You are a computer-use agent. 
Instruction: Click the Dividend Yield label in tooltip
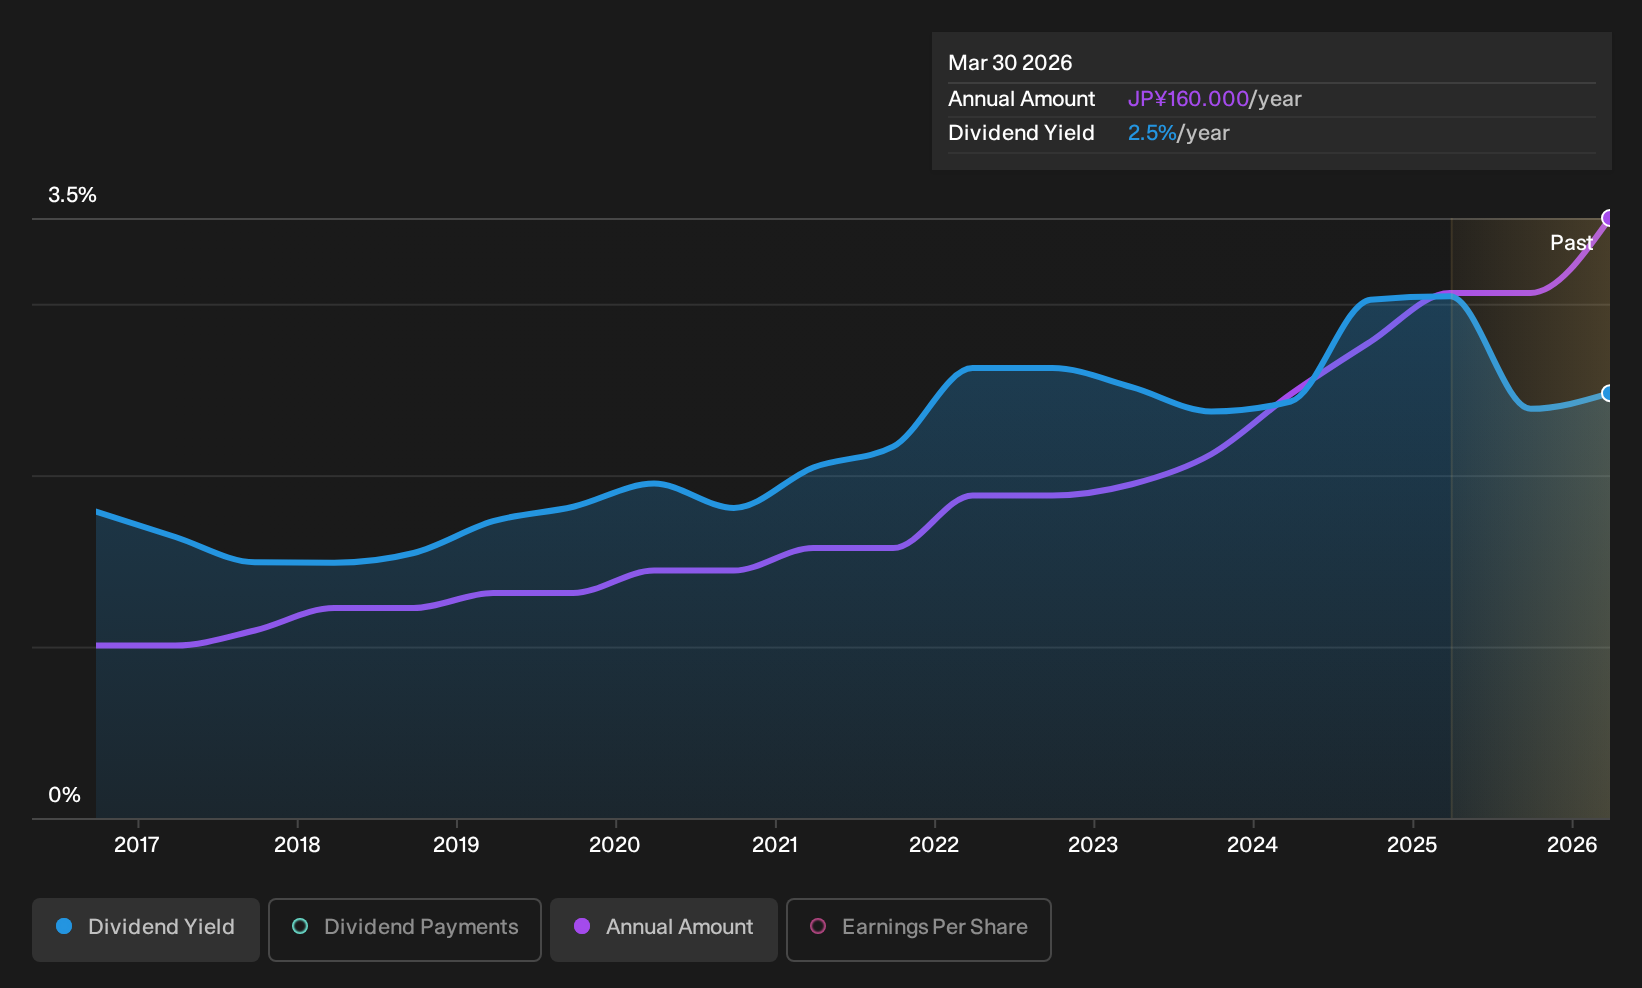click(1021, 133)
